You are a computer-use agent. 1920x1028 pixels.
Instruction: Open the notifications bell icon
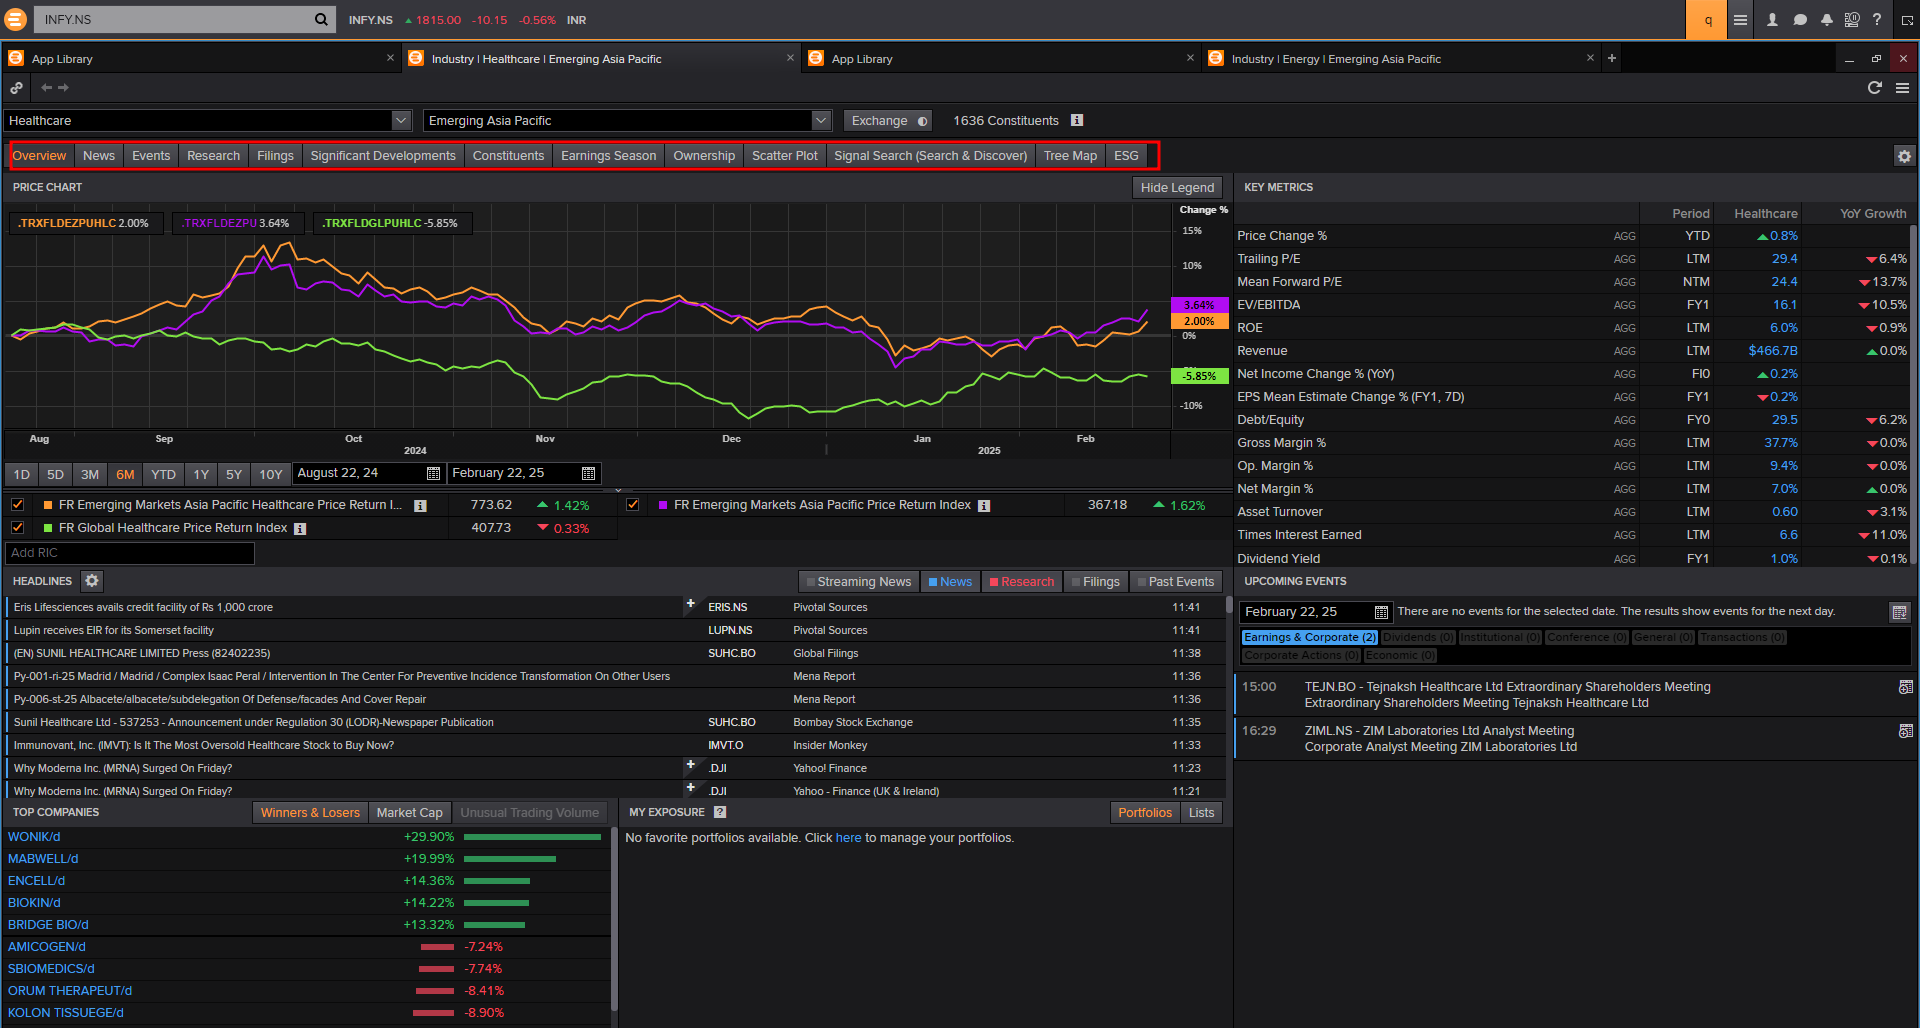coord(1826,20)
